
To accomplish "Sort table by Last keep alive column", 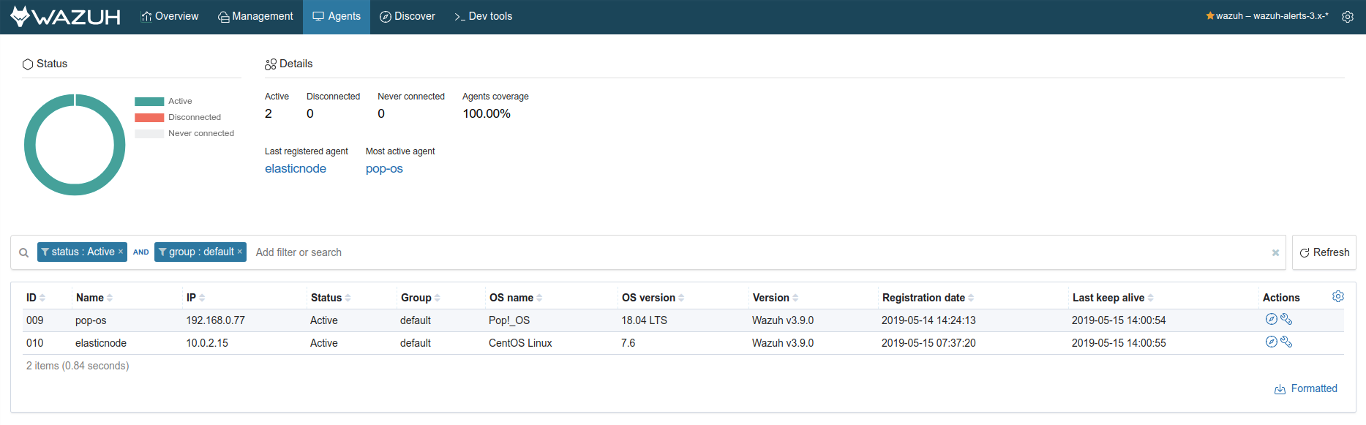I will (x=1115, y=298).
